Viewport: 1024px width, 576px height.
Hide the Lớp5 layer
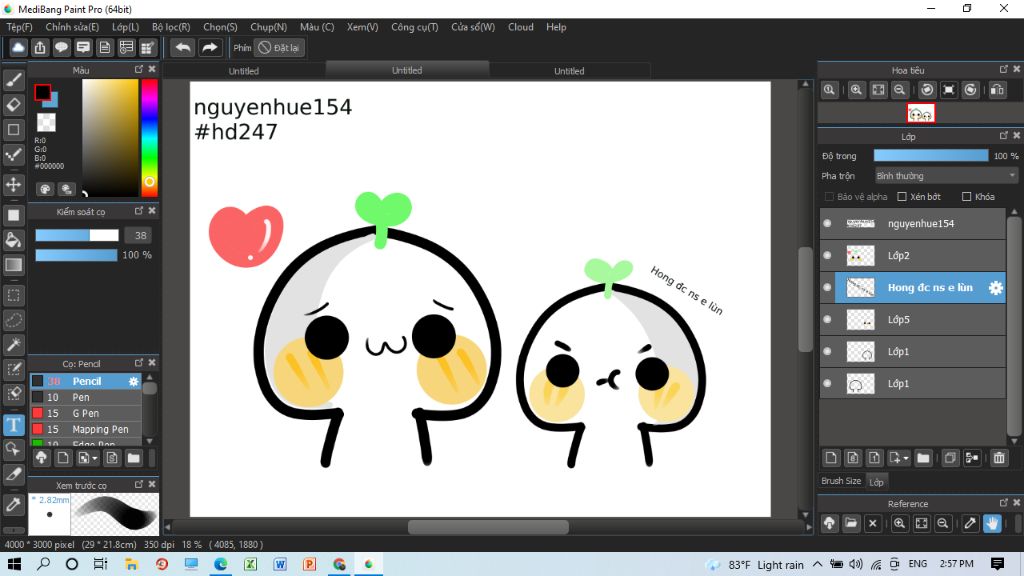pos(827,319)
